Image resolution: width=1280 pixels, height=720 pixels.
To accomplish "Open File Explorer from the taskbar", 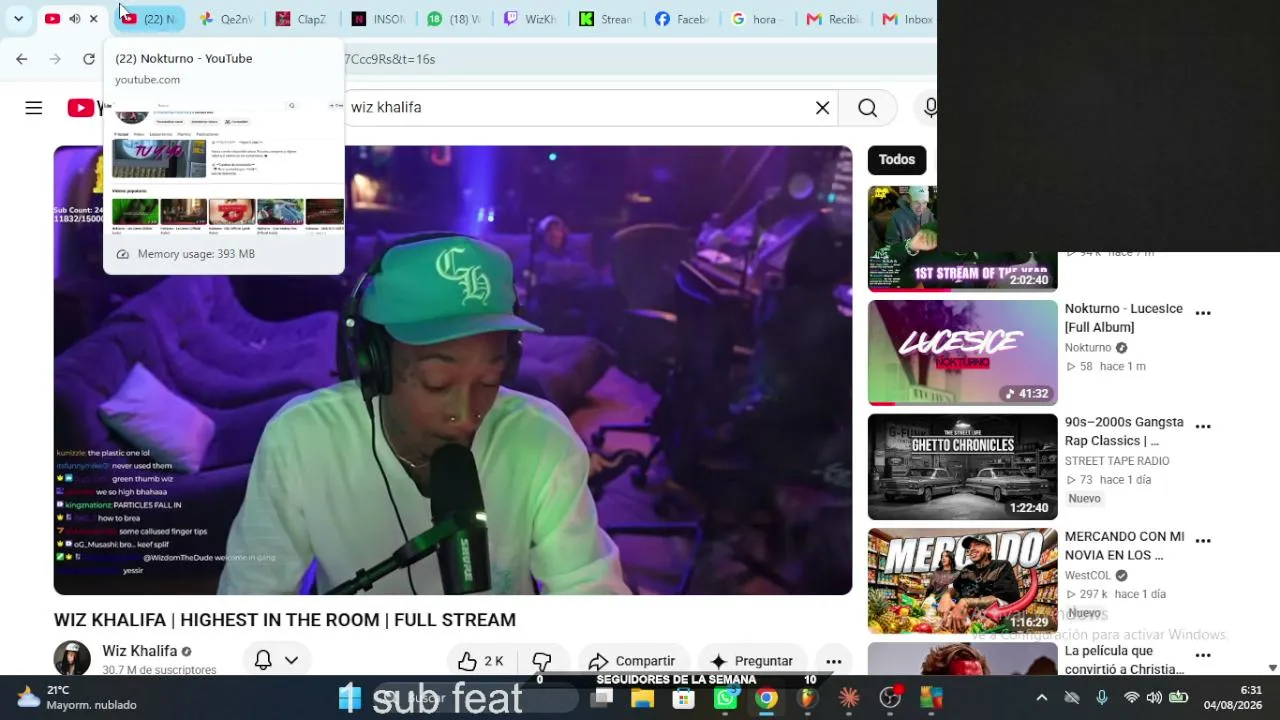I will (642, 698).
